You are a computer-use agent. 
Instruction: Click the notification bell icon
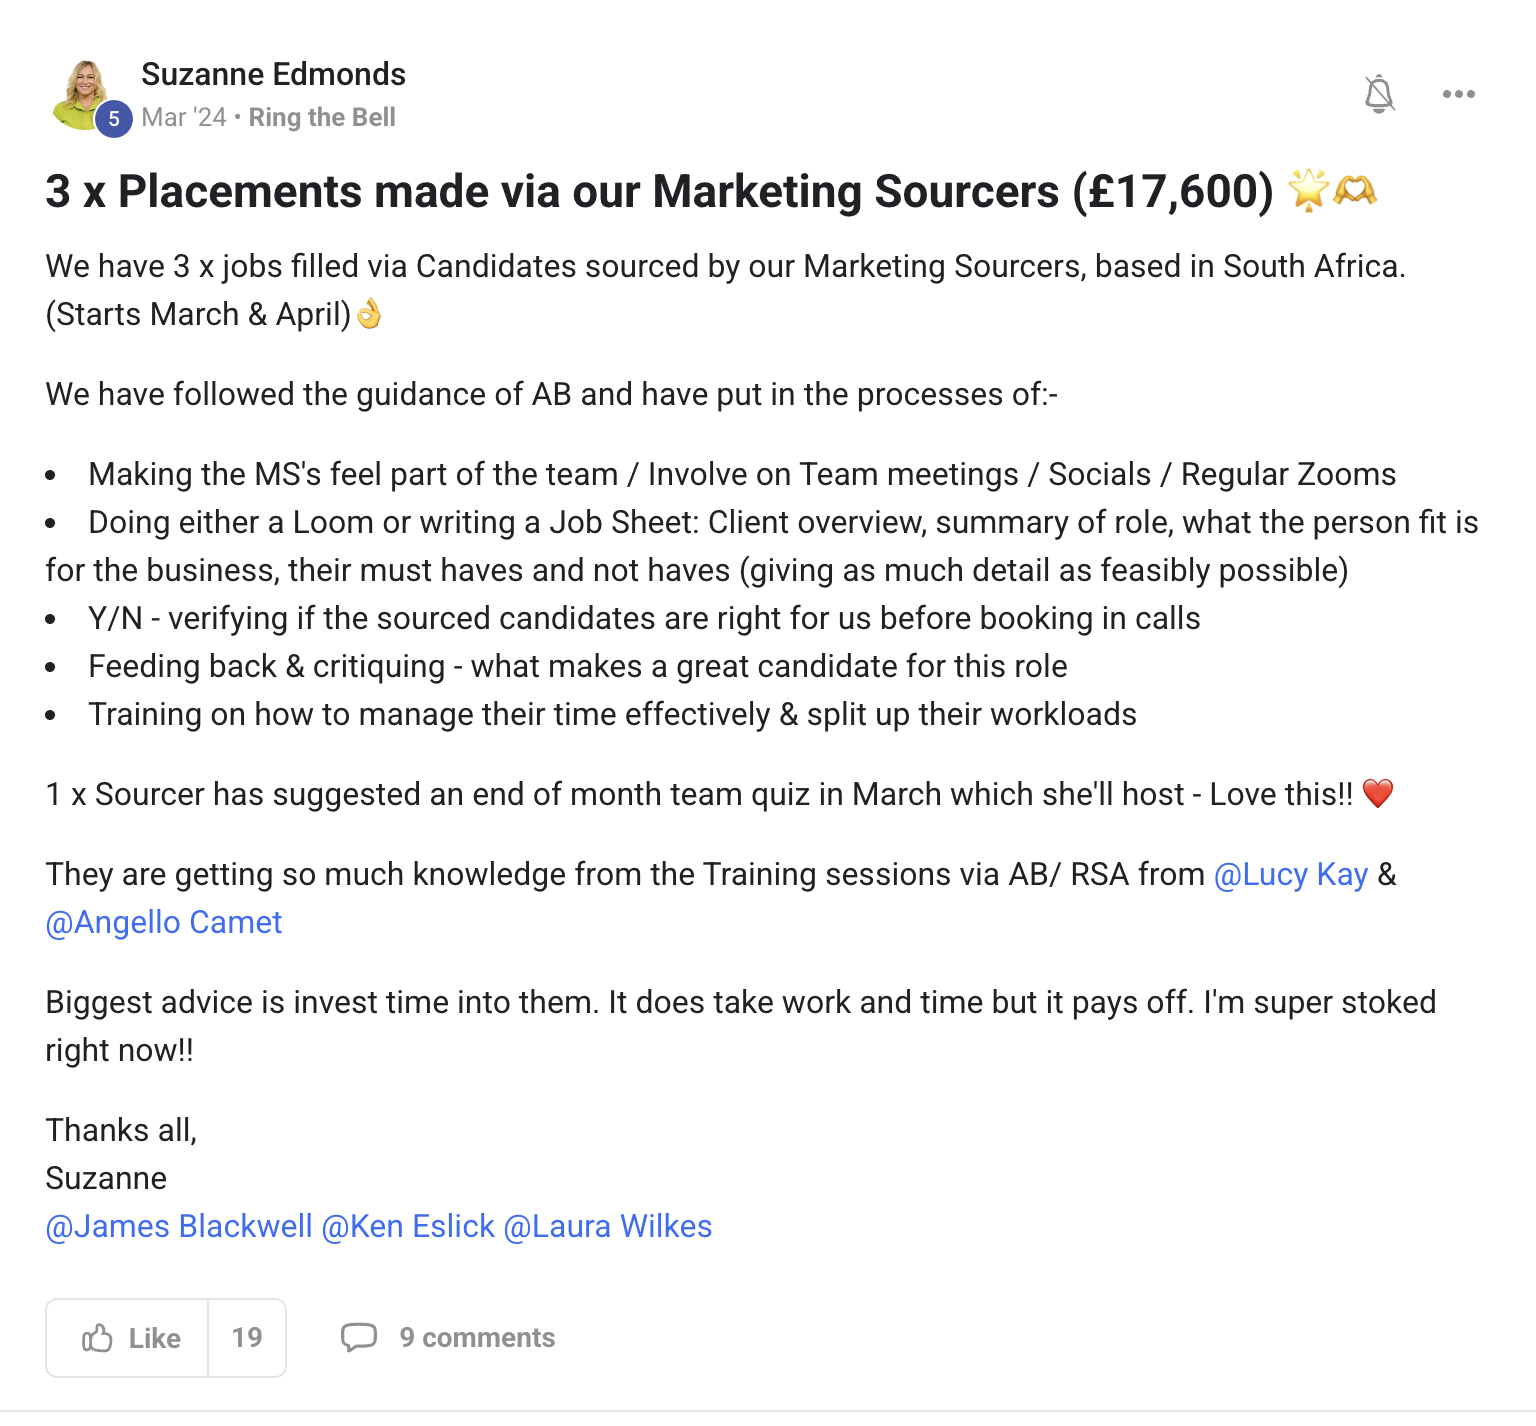pos(1380,93)
